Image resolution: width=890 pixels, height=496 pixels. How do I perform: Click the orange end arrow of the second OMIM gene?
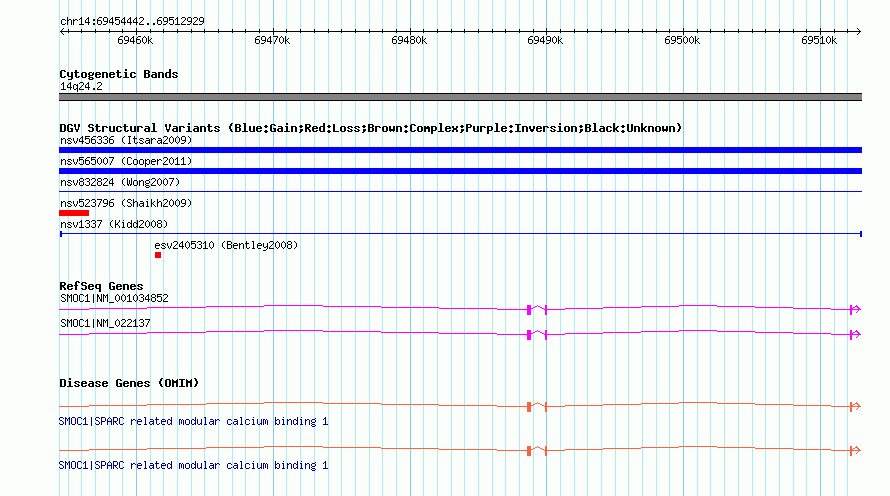point(855,450)
